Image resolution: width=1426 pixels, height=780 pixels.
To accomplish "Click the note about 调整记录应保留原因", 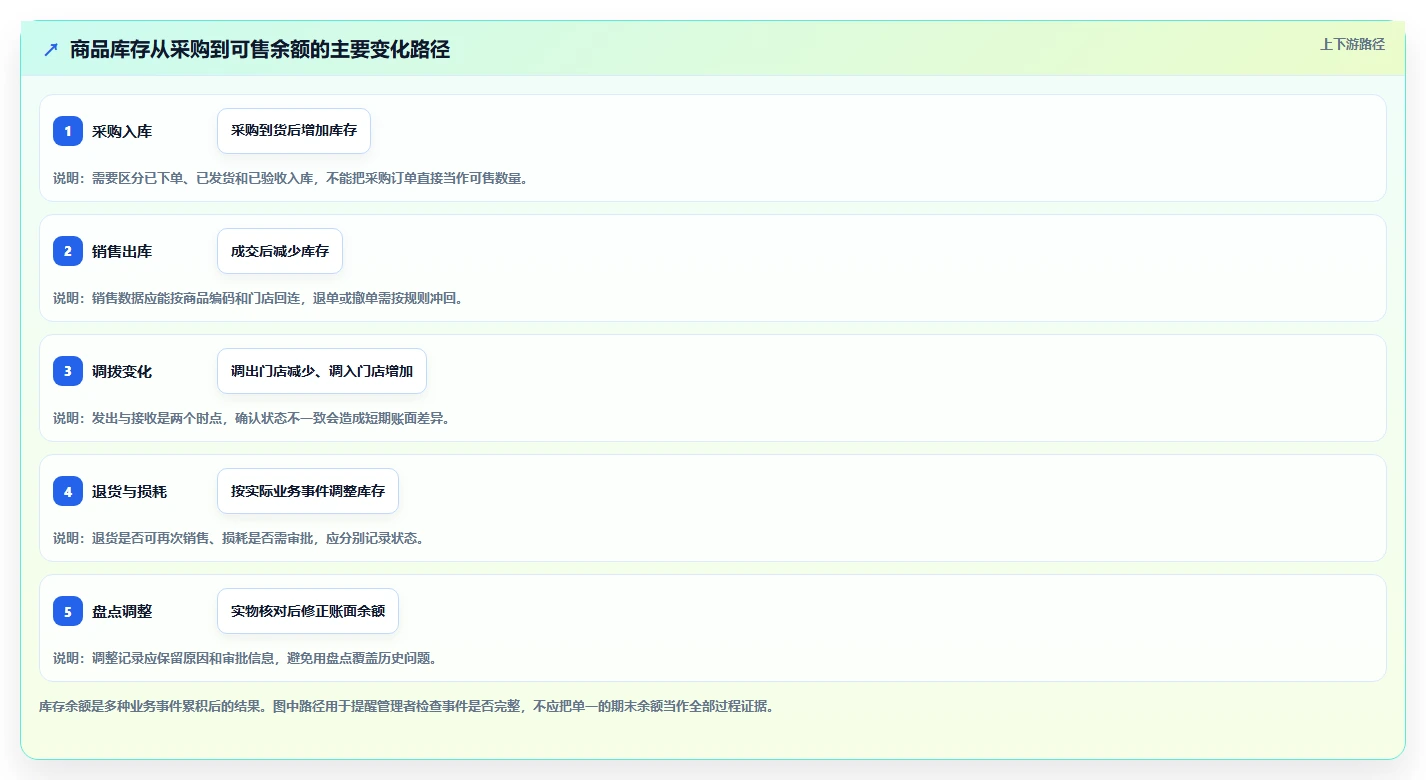I will point(245,658).
